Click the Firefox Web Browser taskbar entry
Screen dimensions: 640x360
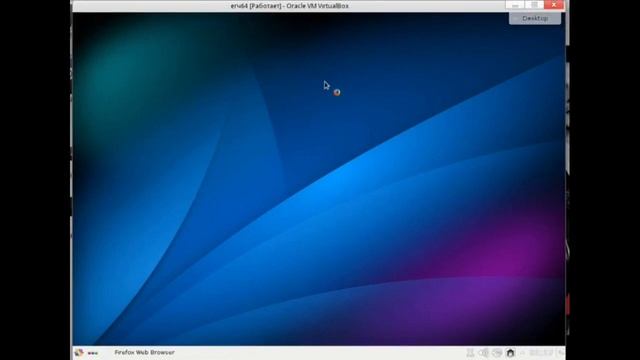[144, 352]
